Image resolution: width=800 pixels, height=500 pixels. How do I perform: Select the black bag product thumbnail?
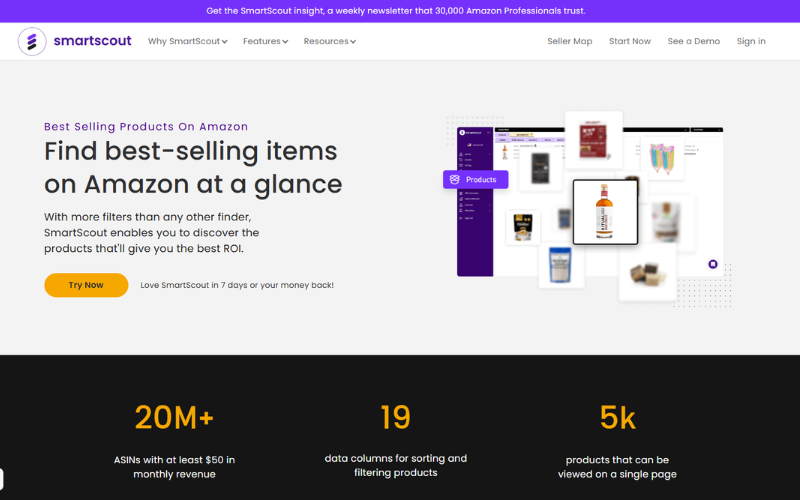point(540,168)
